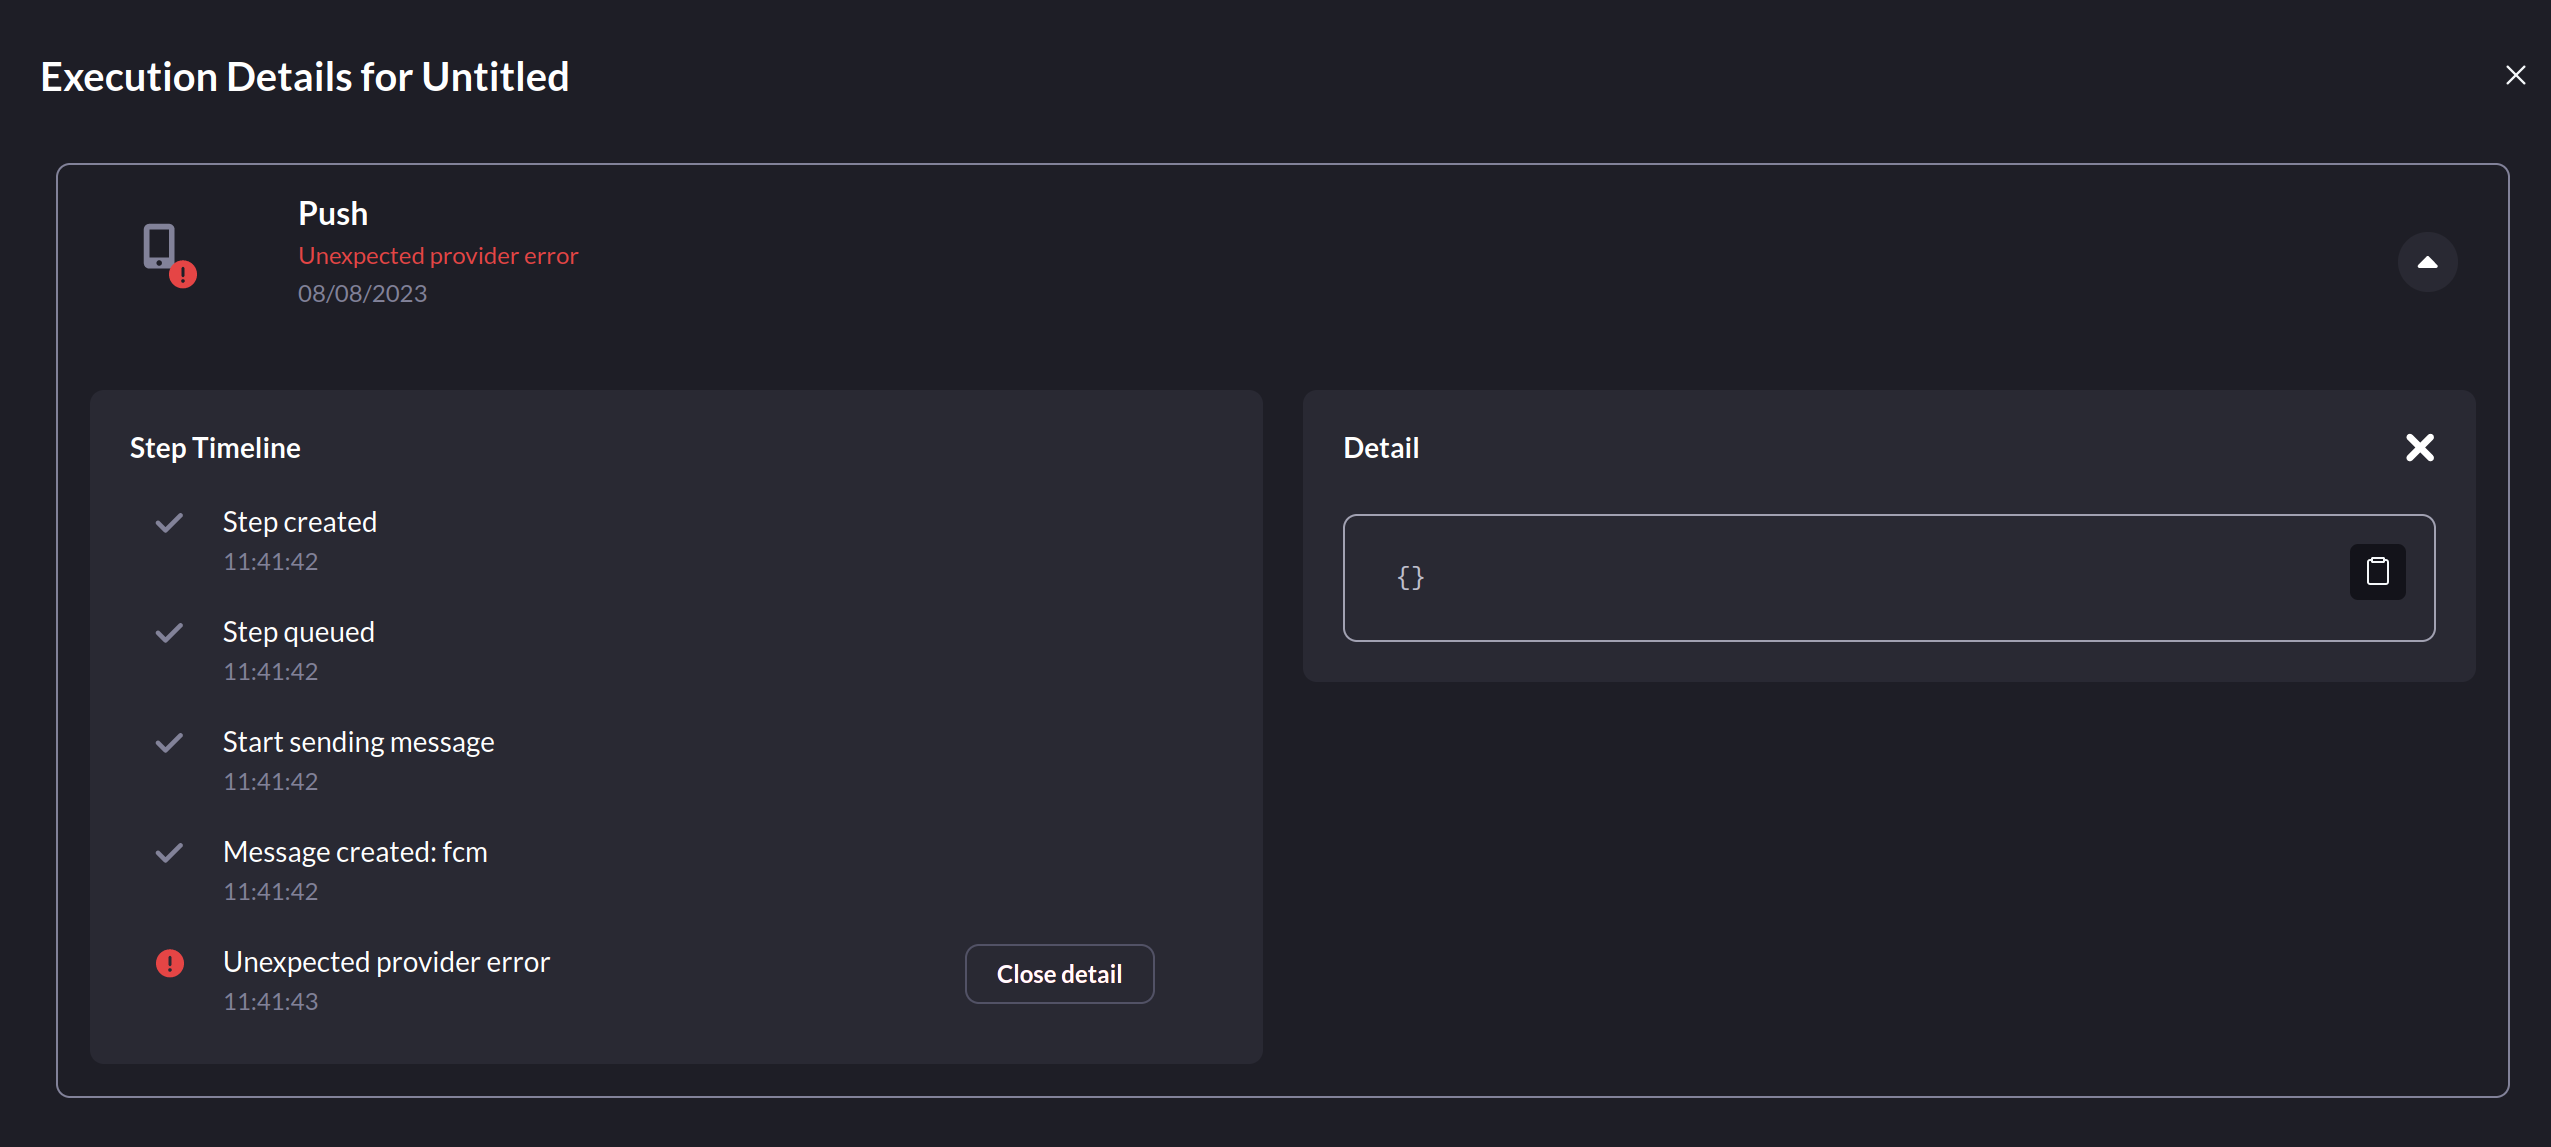This screenshot has width=2551, height=1147.
Task: Select the Step queued timeline entry
Action: point(298,632)
